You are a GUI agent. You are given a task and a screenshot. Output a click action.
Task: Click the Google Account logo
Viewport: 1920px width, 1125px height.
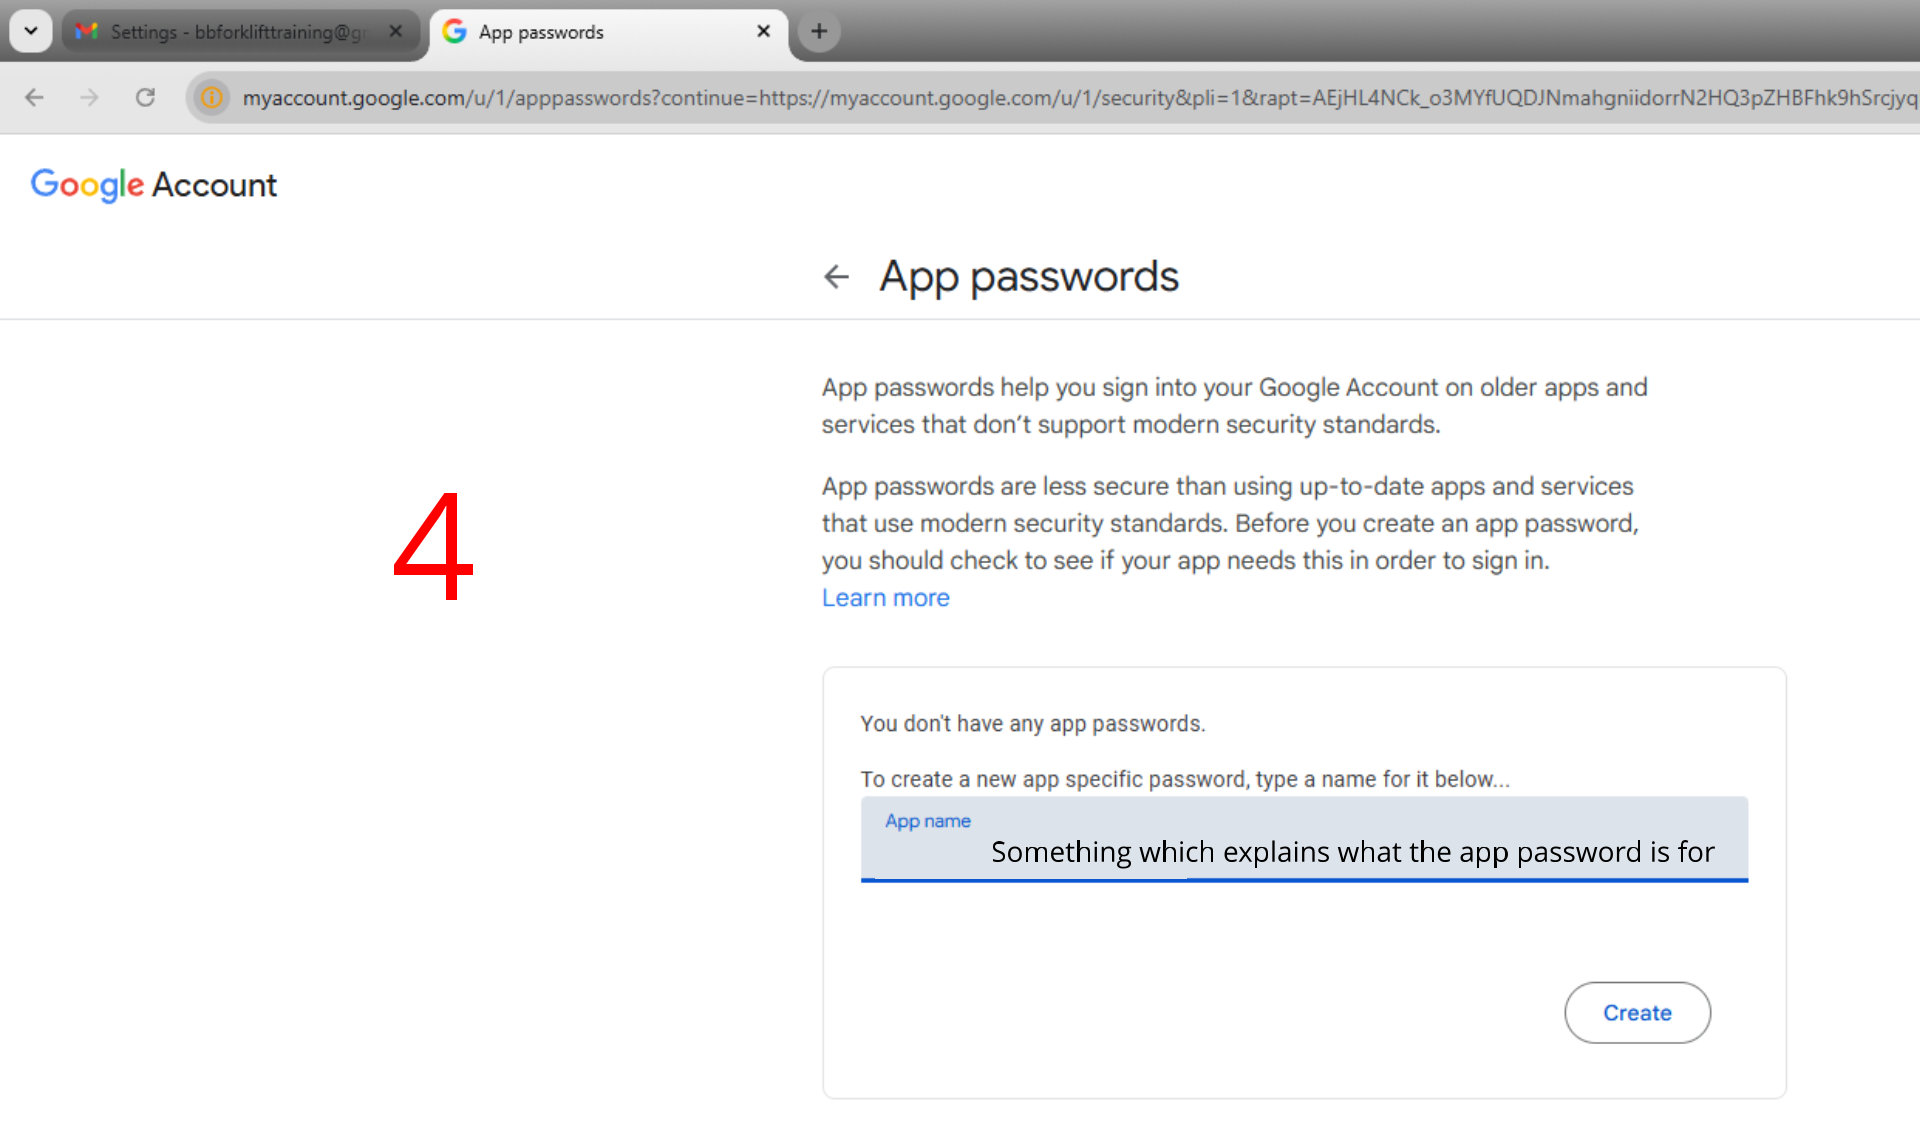(x=154, y=185)
